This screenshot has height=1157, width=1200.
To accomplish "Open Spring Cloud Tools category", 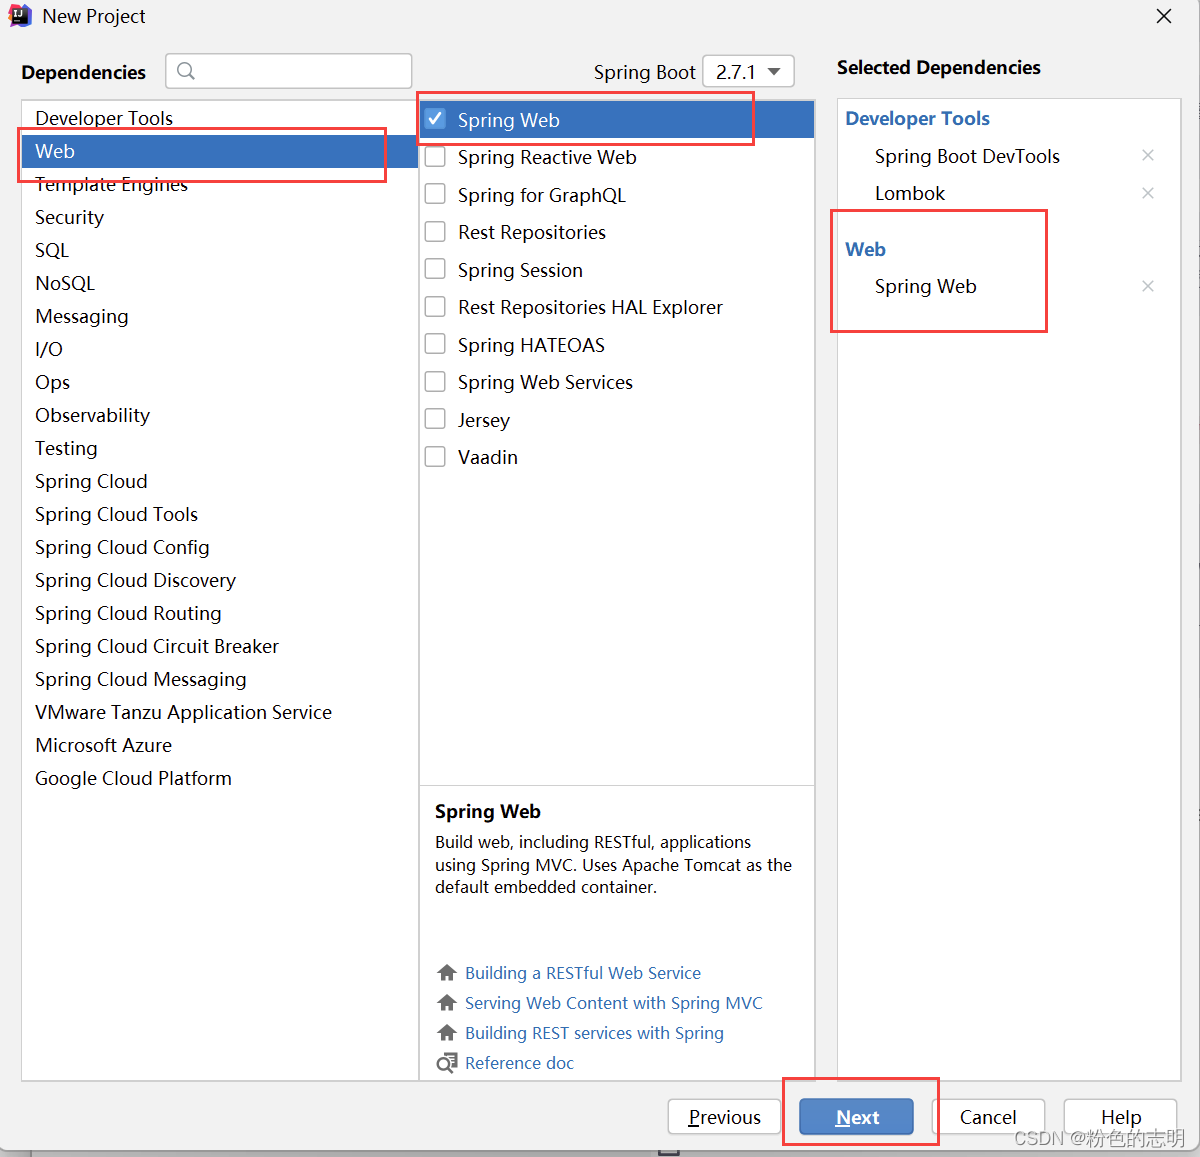I will click(220, 514).
